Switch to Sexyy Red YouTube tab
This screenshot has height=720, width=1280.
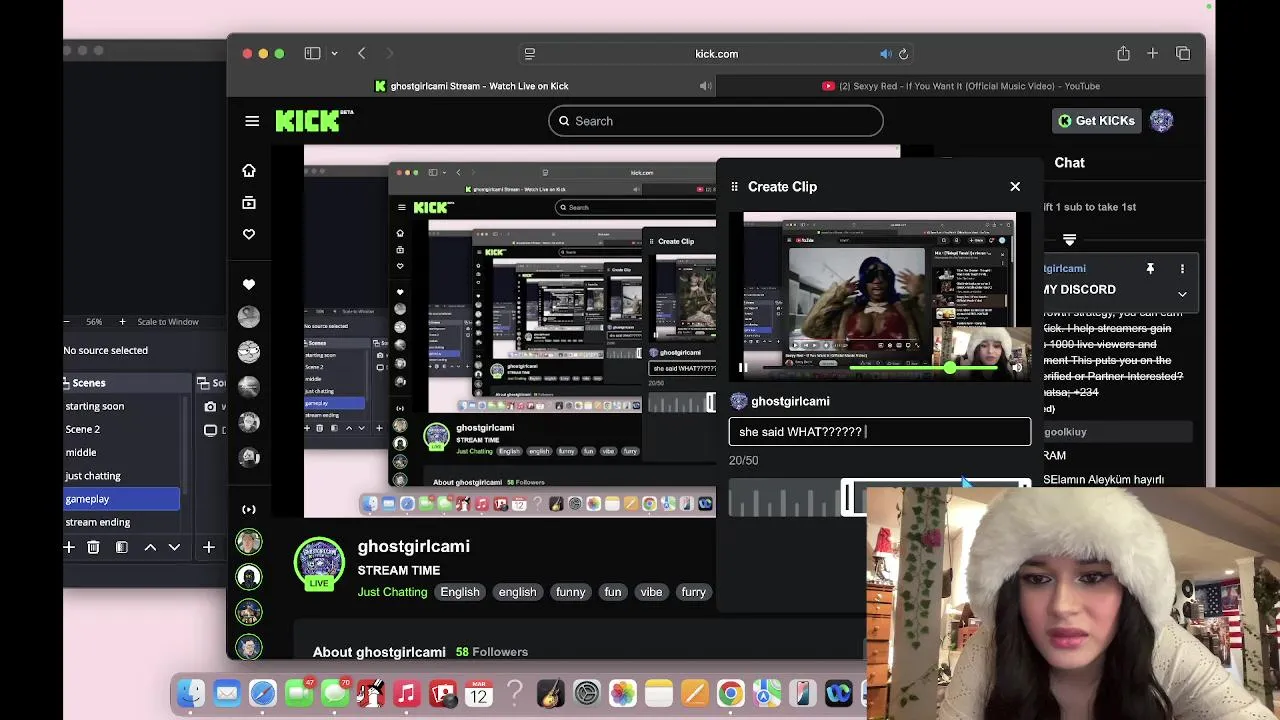[x=961, y=86]
